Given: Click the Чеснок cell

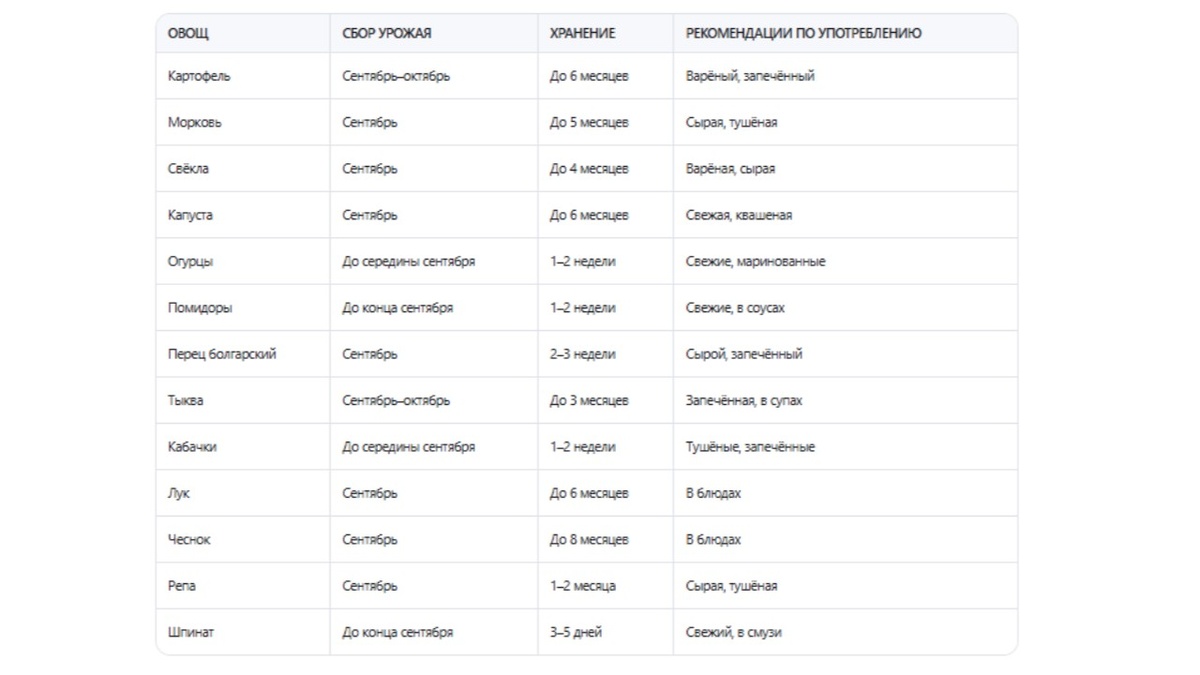Looking at the screenshot, I should 189,540.
